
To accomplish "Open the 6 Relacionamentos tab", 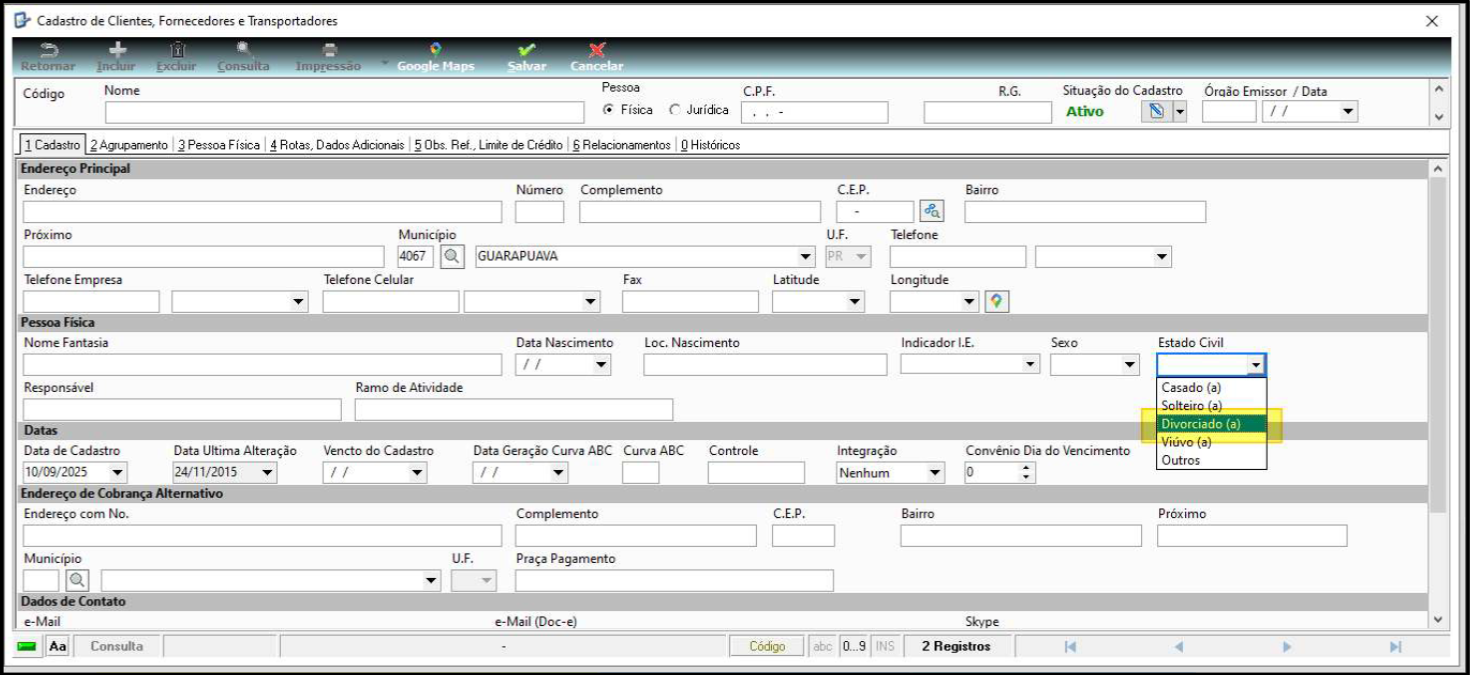I will 622,145.
